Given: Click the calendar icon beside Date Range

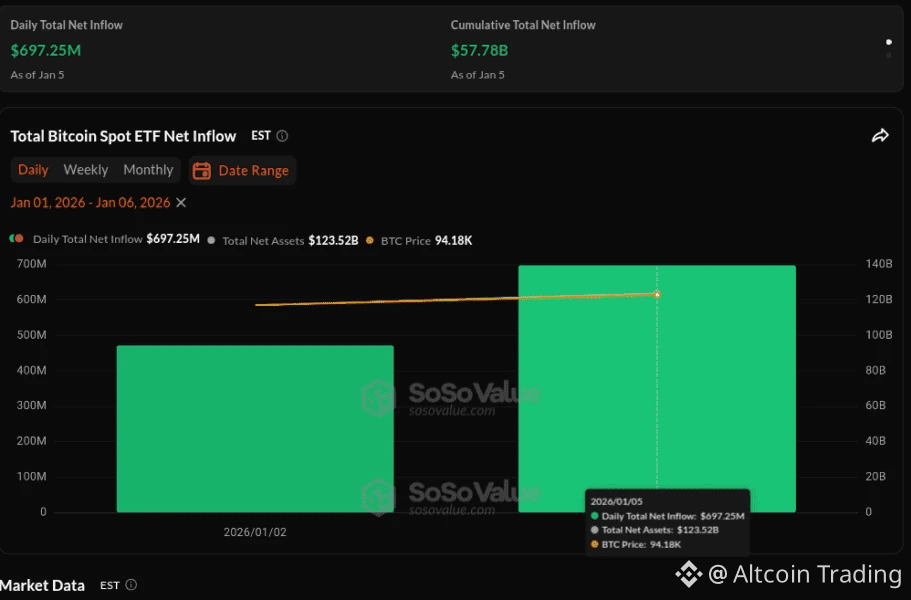Looking at the screenshot, I should 202,171.
